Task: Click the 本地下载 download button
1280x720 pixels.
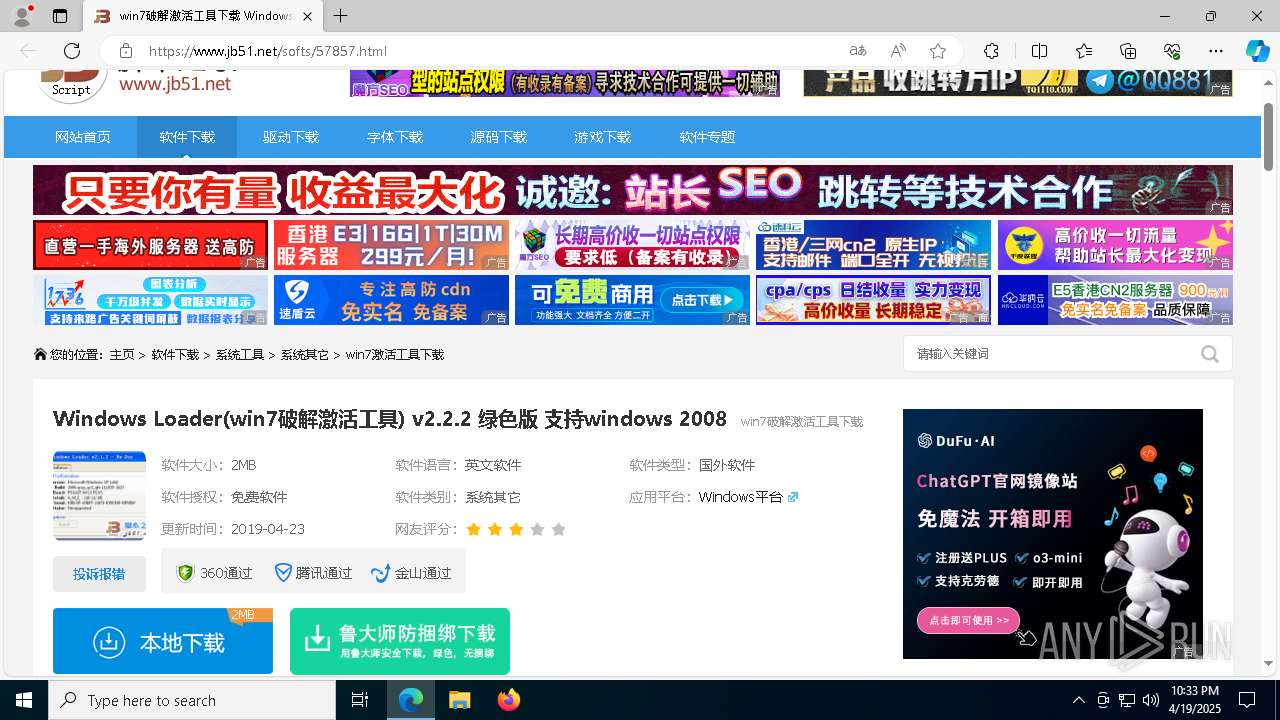Action: tap(163, 641)
